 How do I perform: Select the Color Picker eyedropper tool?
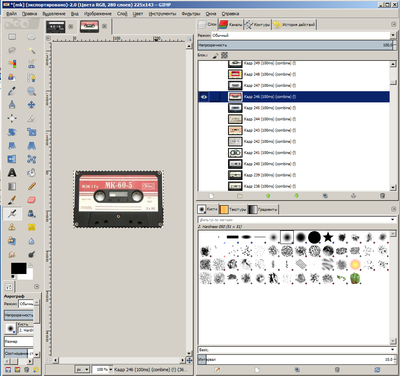[x=12, y=91]
